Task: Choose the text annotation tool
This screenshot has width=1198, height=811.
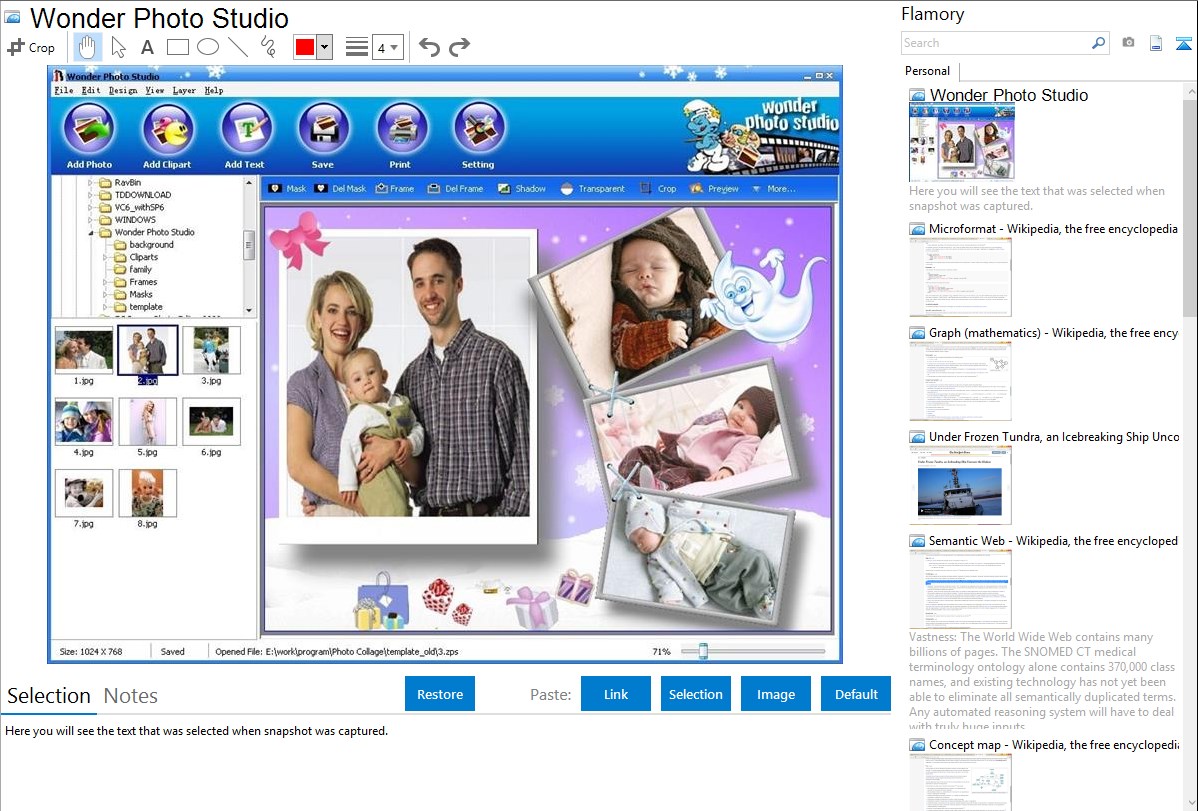Action: point(147,47)
